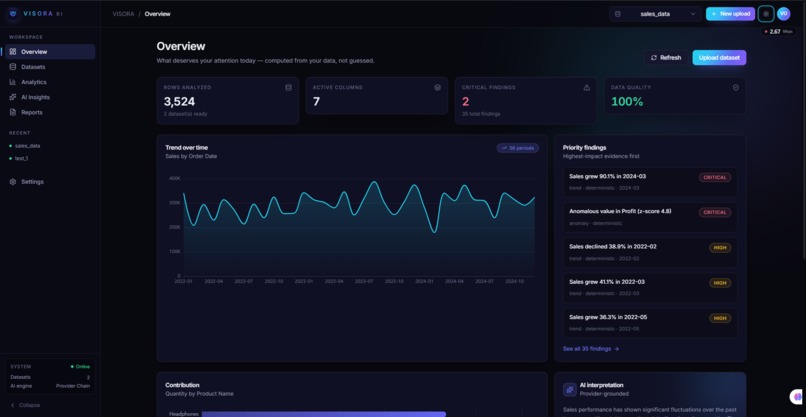Collapse the sidebar
The image size is (806, 417).
point(23,405)
